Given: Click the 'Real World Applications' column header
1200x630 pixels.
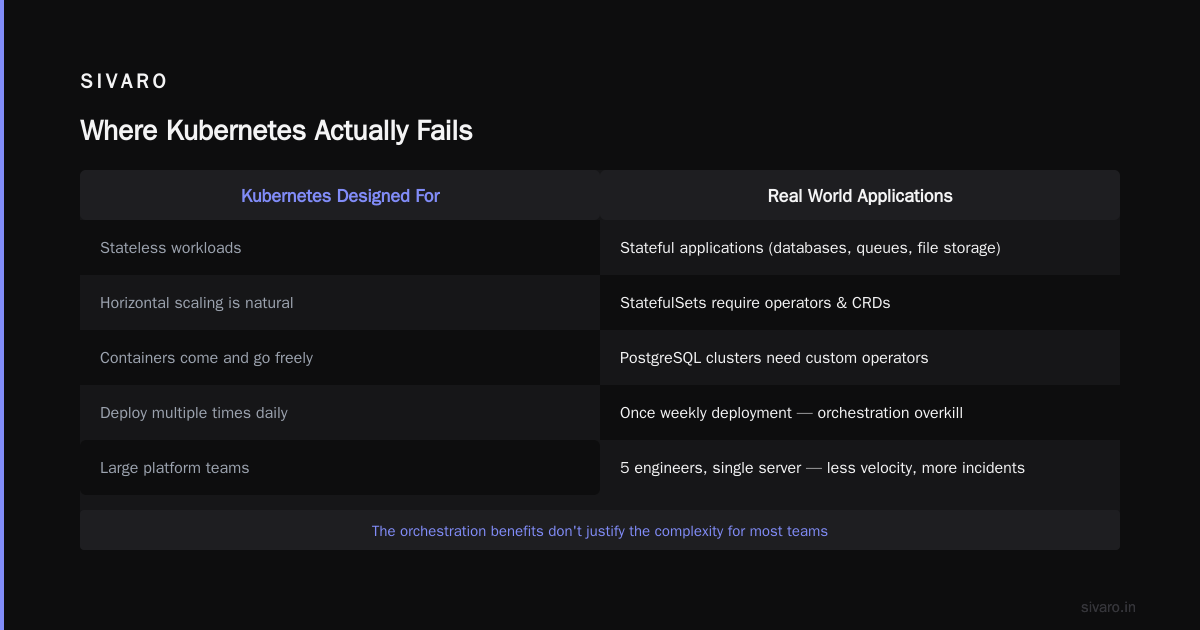Looking at the screenshot, I should point(860,195).
